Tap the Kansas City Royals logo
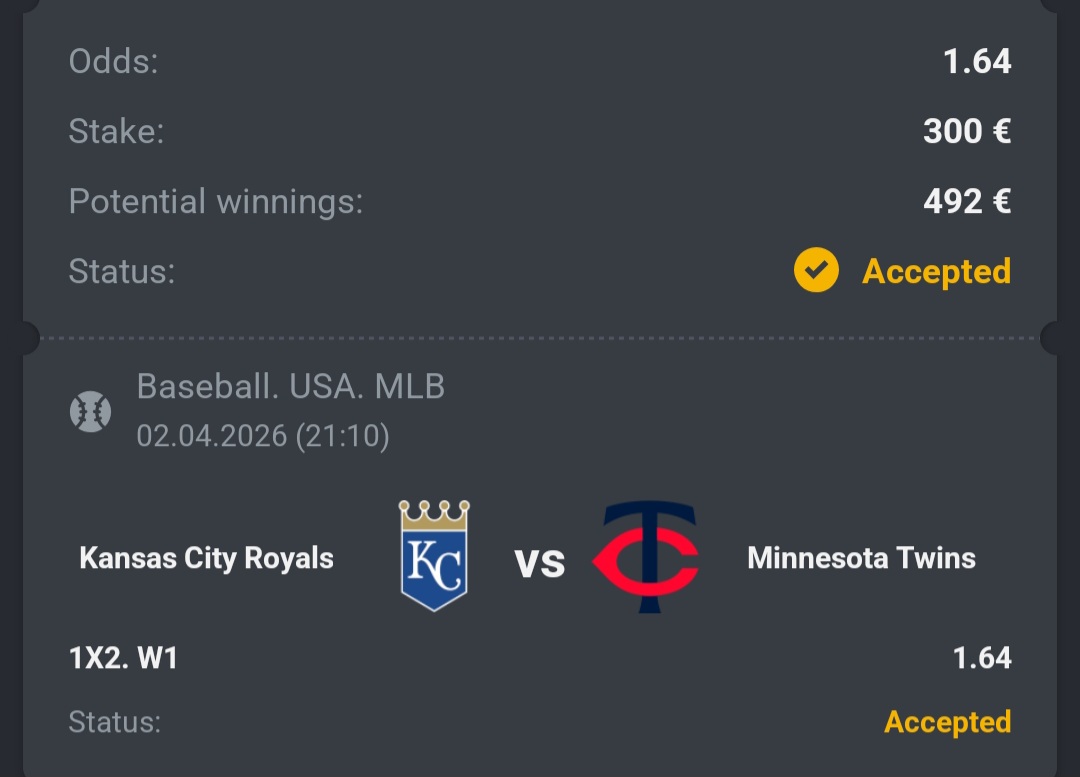 (434, 556)
